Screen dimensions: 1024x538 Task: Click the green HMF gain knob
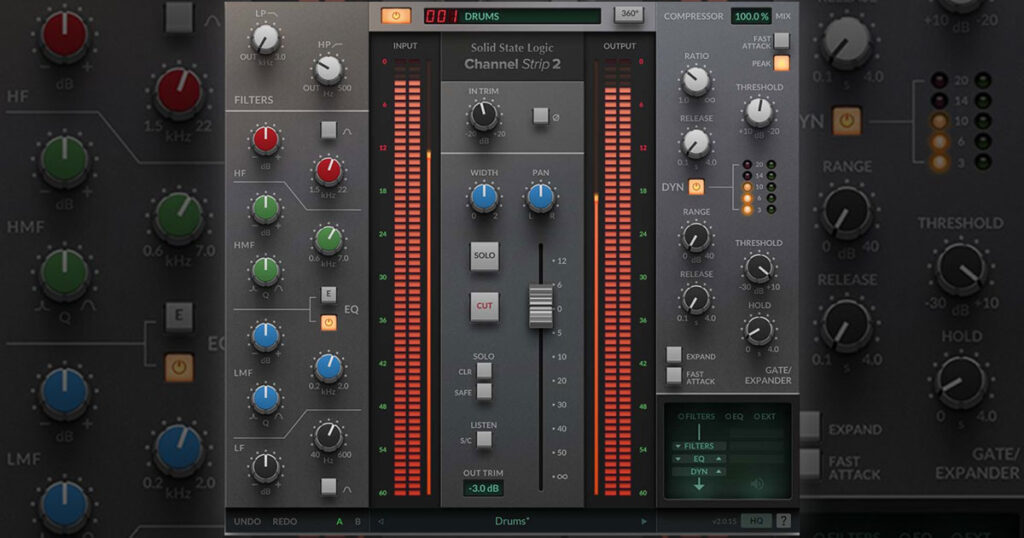pos(266,208)
